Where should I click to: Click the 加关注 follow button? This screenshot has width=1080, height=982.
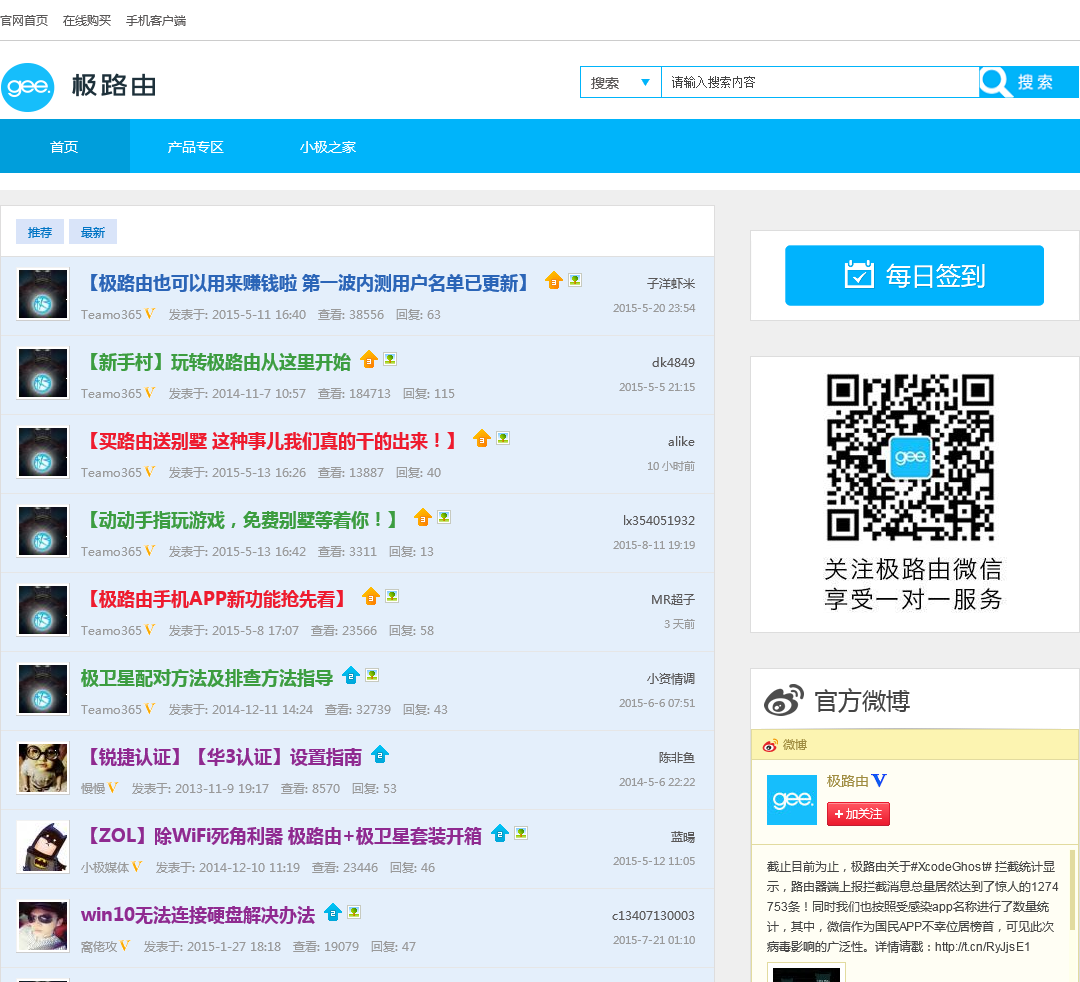[x=858, y=814]
